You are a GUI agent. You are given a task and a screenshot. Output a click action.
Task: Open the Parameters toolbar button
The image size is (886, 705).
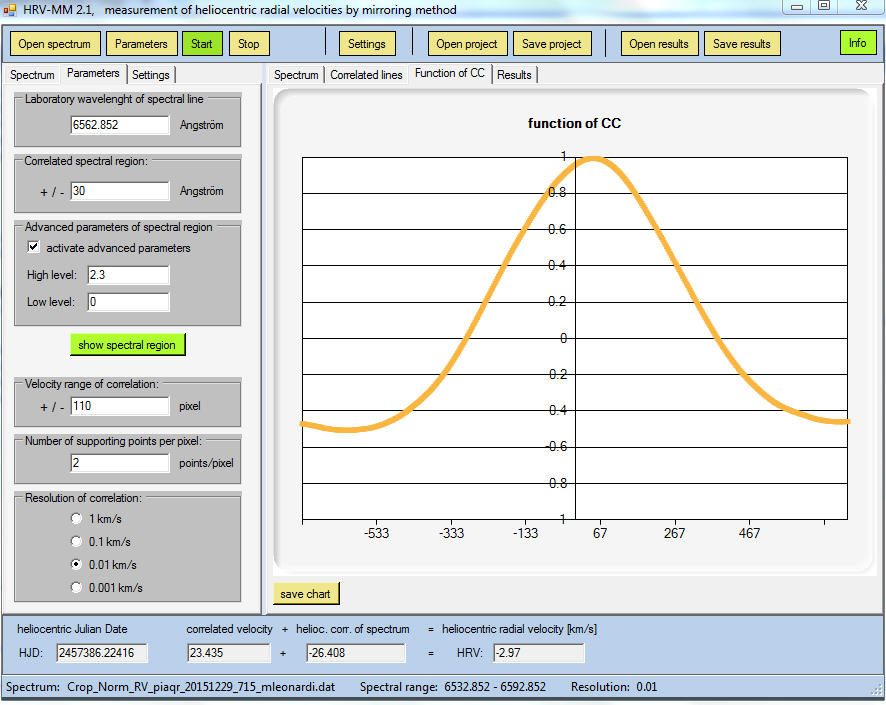tap(141, 44)
